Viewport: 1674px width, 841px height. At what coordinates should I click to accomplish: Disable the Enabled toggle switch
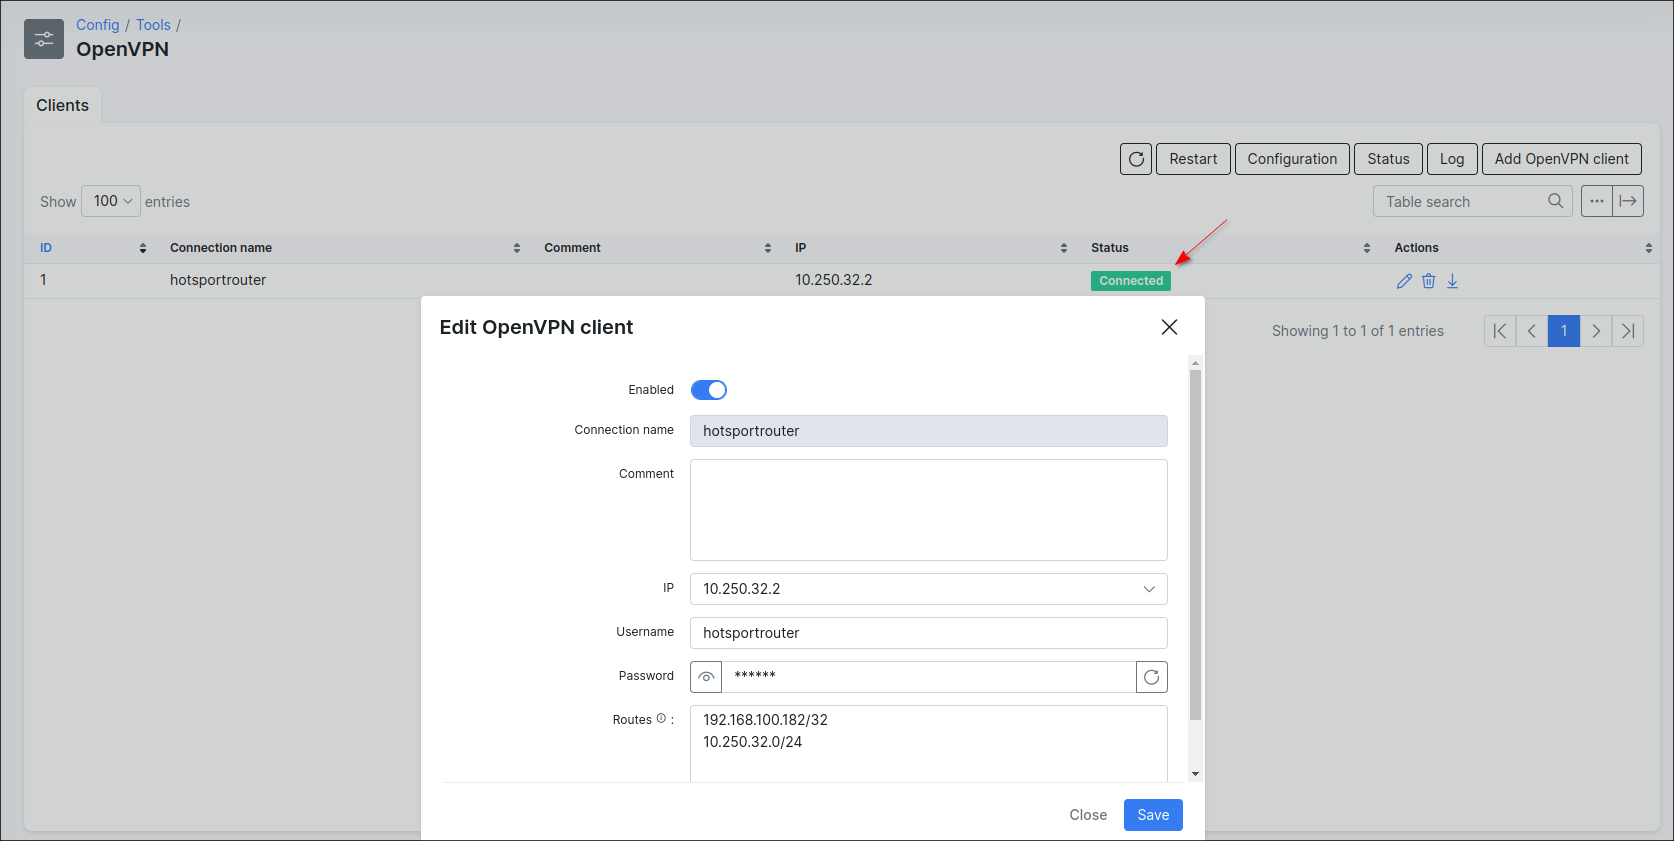(x=709, y=390)
